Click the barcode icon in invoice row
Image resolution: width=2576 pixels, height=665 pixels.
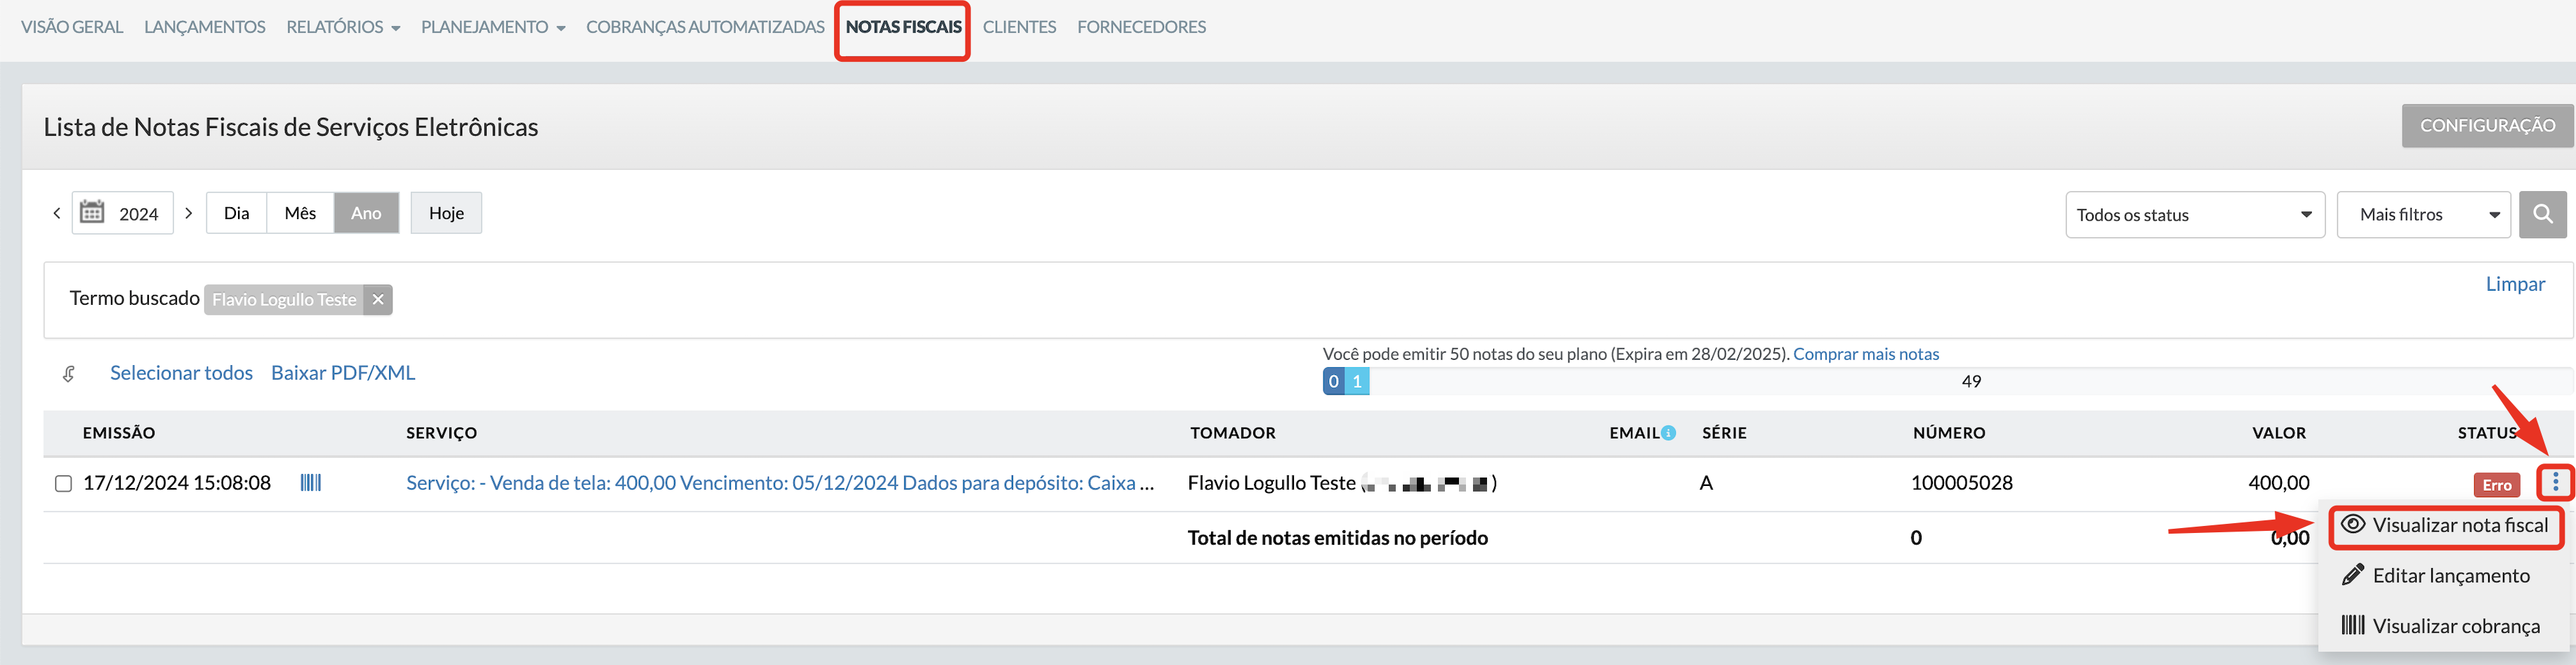point(311,483)
